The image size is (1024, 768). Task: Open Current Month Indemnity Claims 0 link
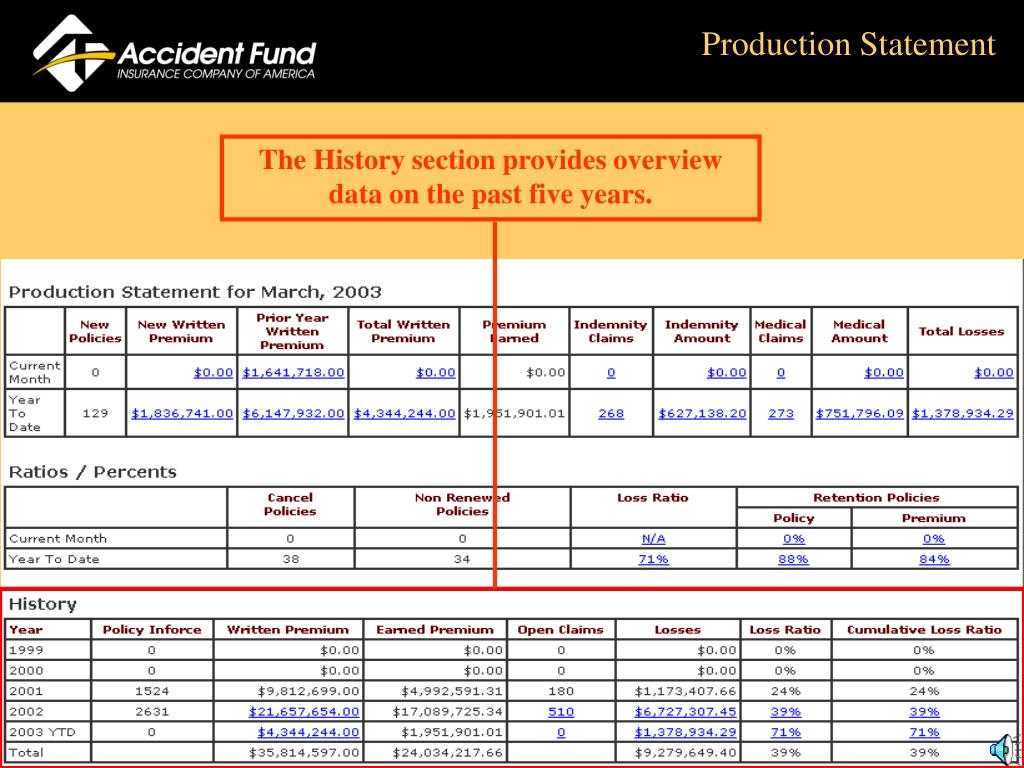tap(611, 373)
